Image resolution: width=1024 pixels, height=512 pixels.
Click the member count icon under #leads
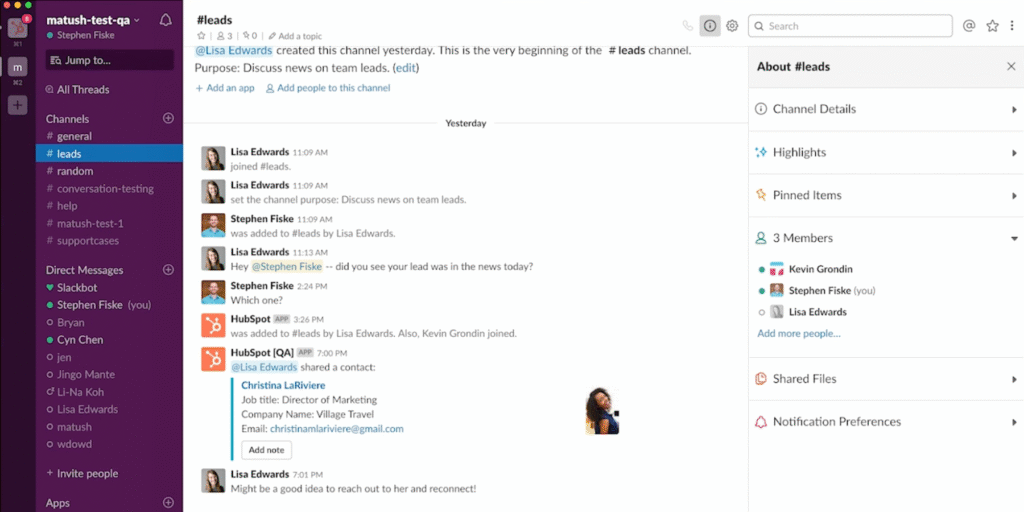click(224, 36)
